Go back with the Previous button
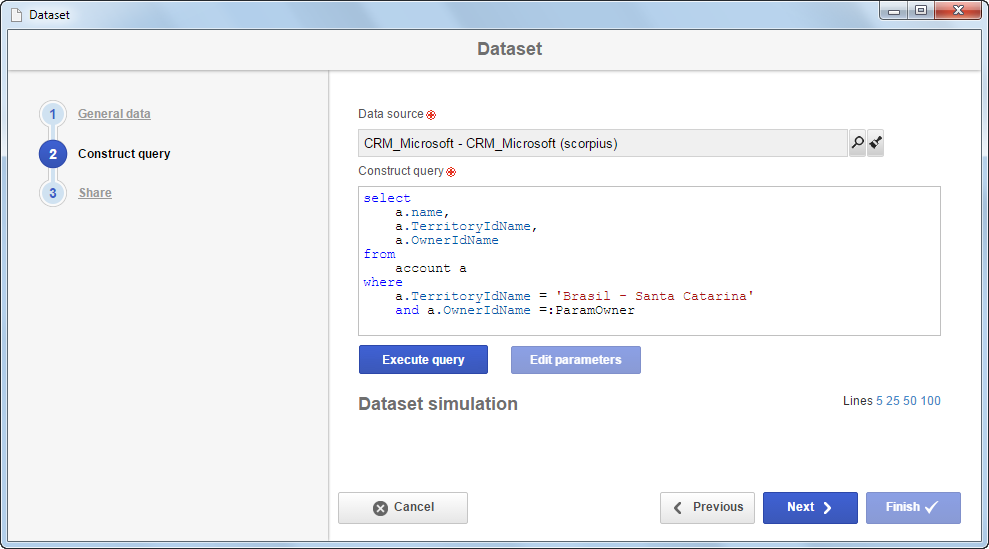Image resolution: width=989 pixels, height=549 pixels. coord(708,508)
